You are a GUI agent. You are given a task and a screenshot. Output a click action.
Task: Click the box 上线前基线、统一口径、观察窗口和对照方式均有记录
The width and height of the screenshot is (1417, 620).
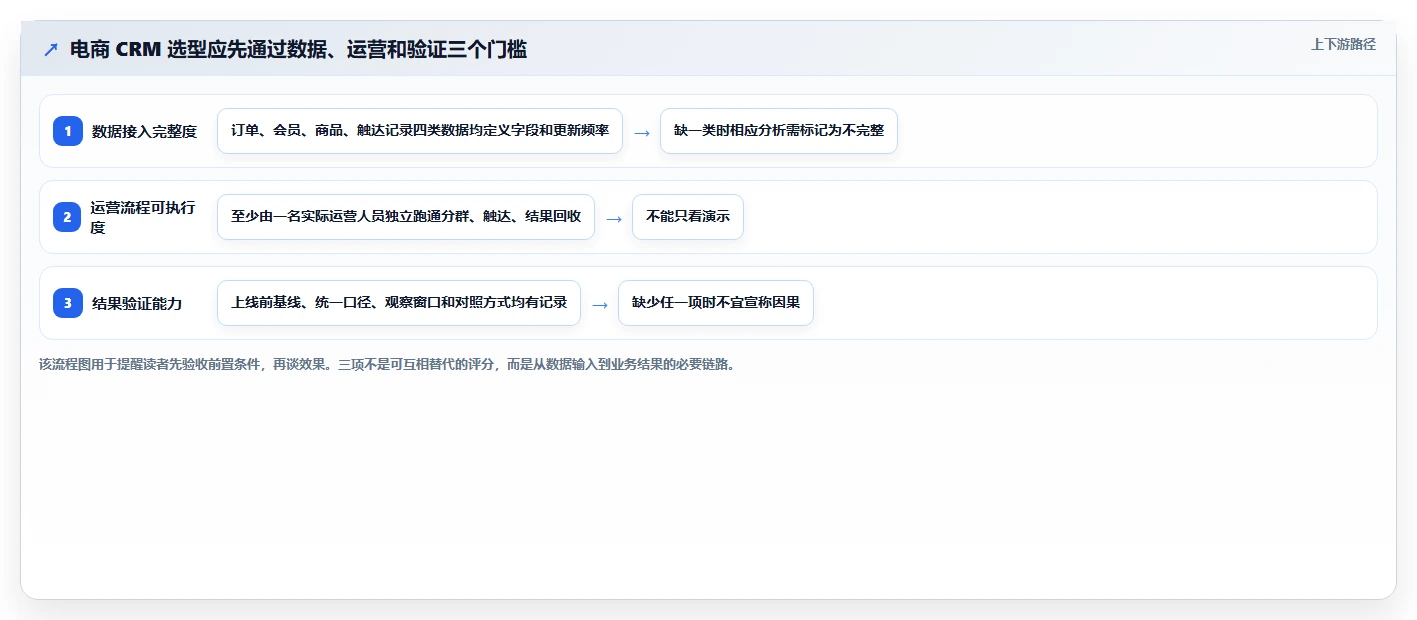pyautogui.click(x=399, y=303)
